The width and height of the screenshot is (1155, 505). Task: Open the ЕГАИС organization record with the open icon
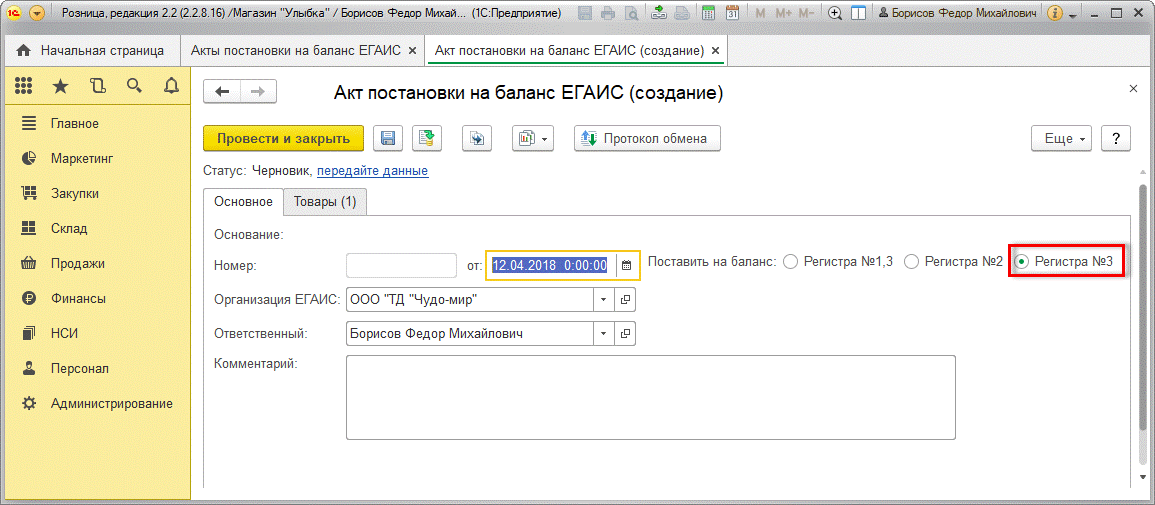(x=626, y=300)
